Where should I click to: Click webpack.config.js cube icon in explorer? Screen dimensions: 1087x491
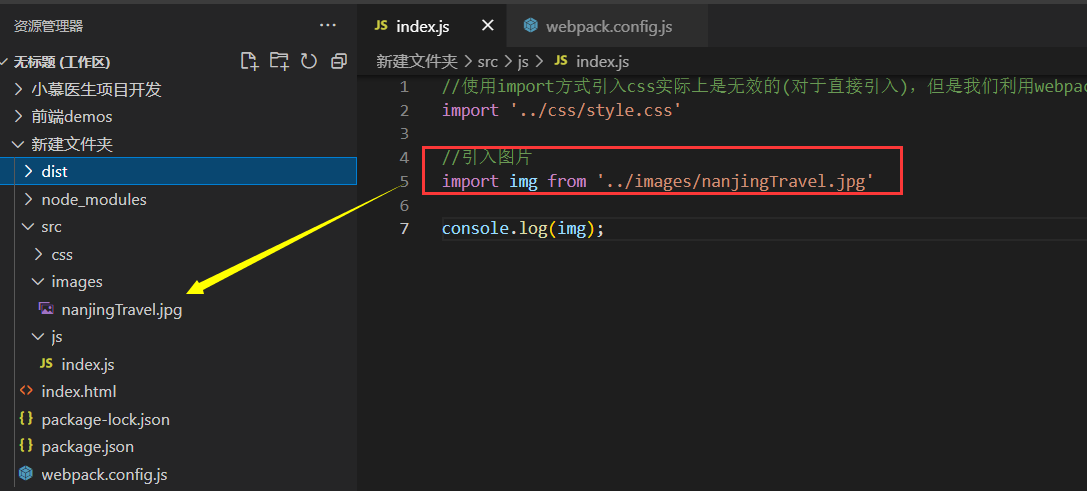click(x=26, y=474)
